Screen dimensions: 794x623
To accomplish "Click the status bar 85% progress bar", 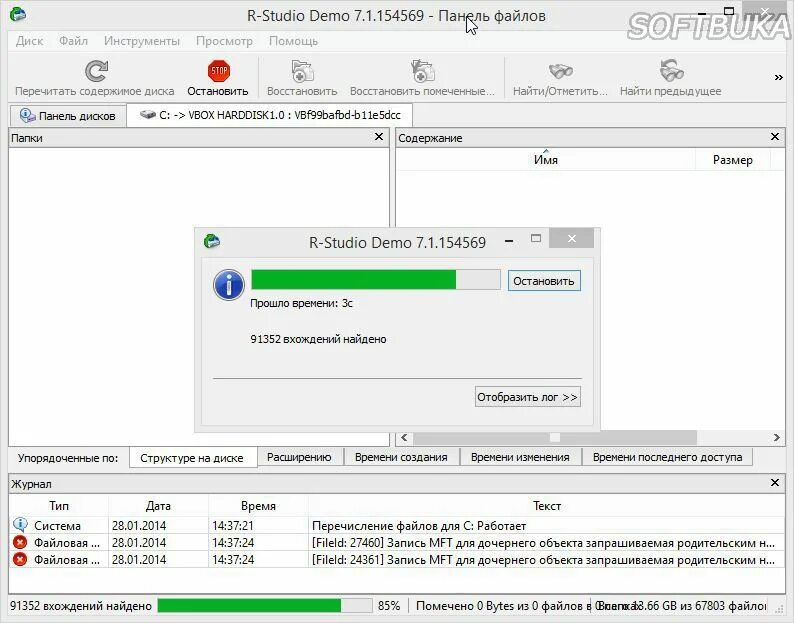I will [x=265, y=605].
